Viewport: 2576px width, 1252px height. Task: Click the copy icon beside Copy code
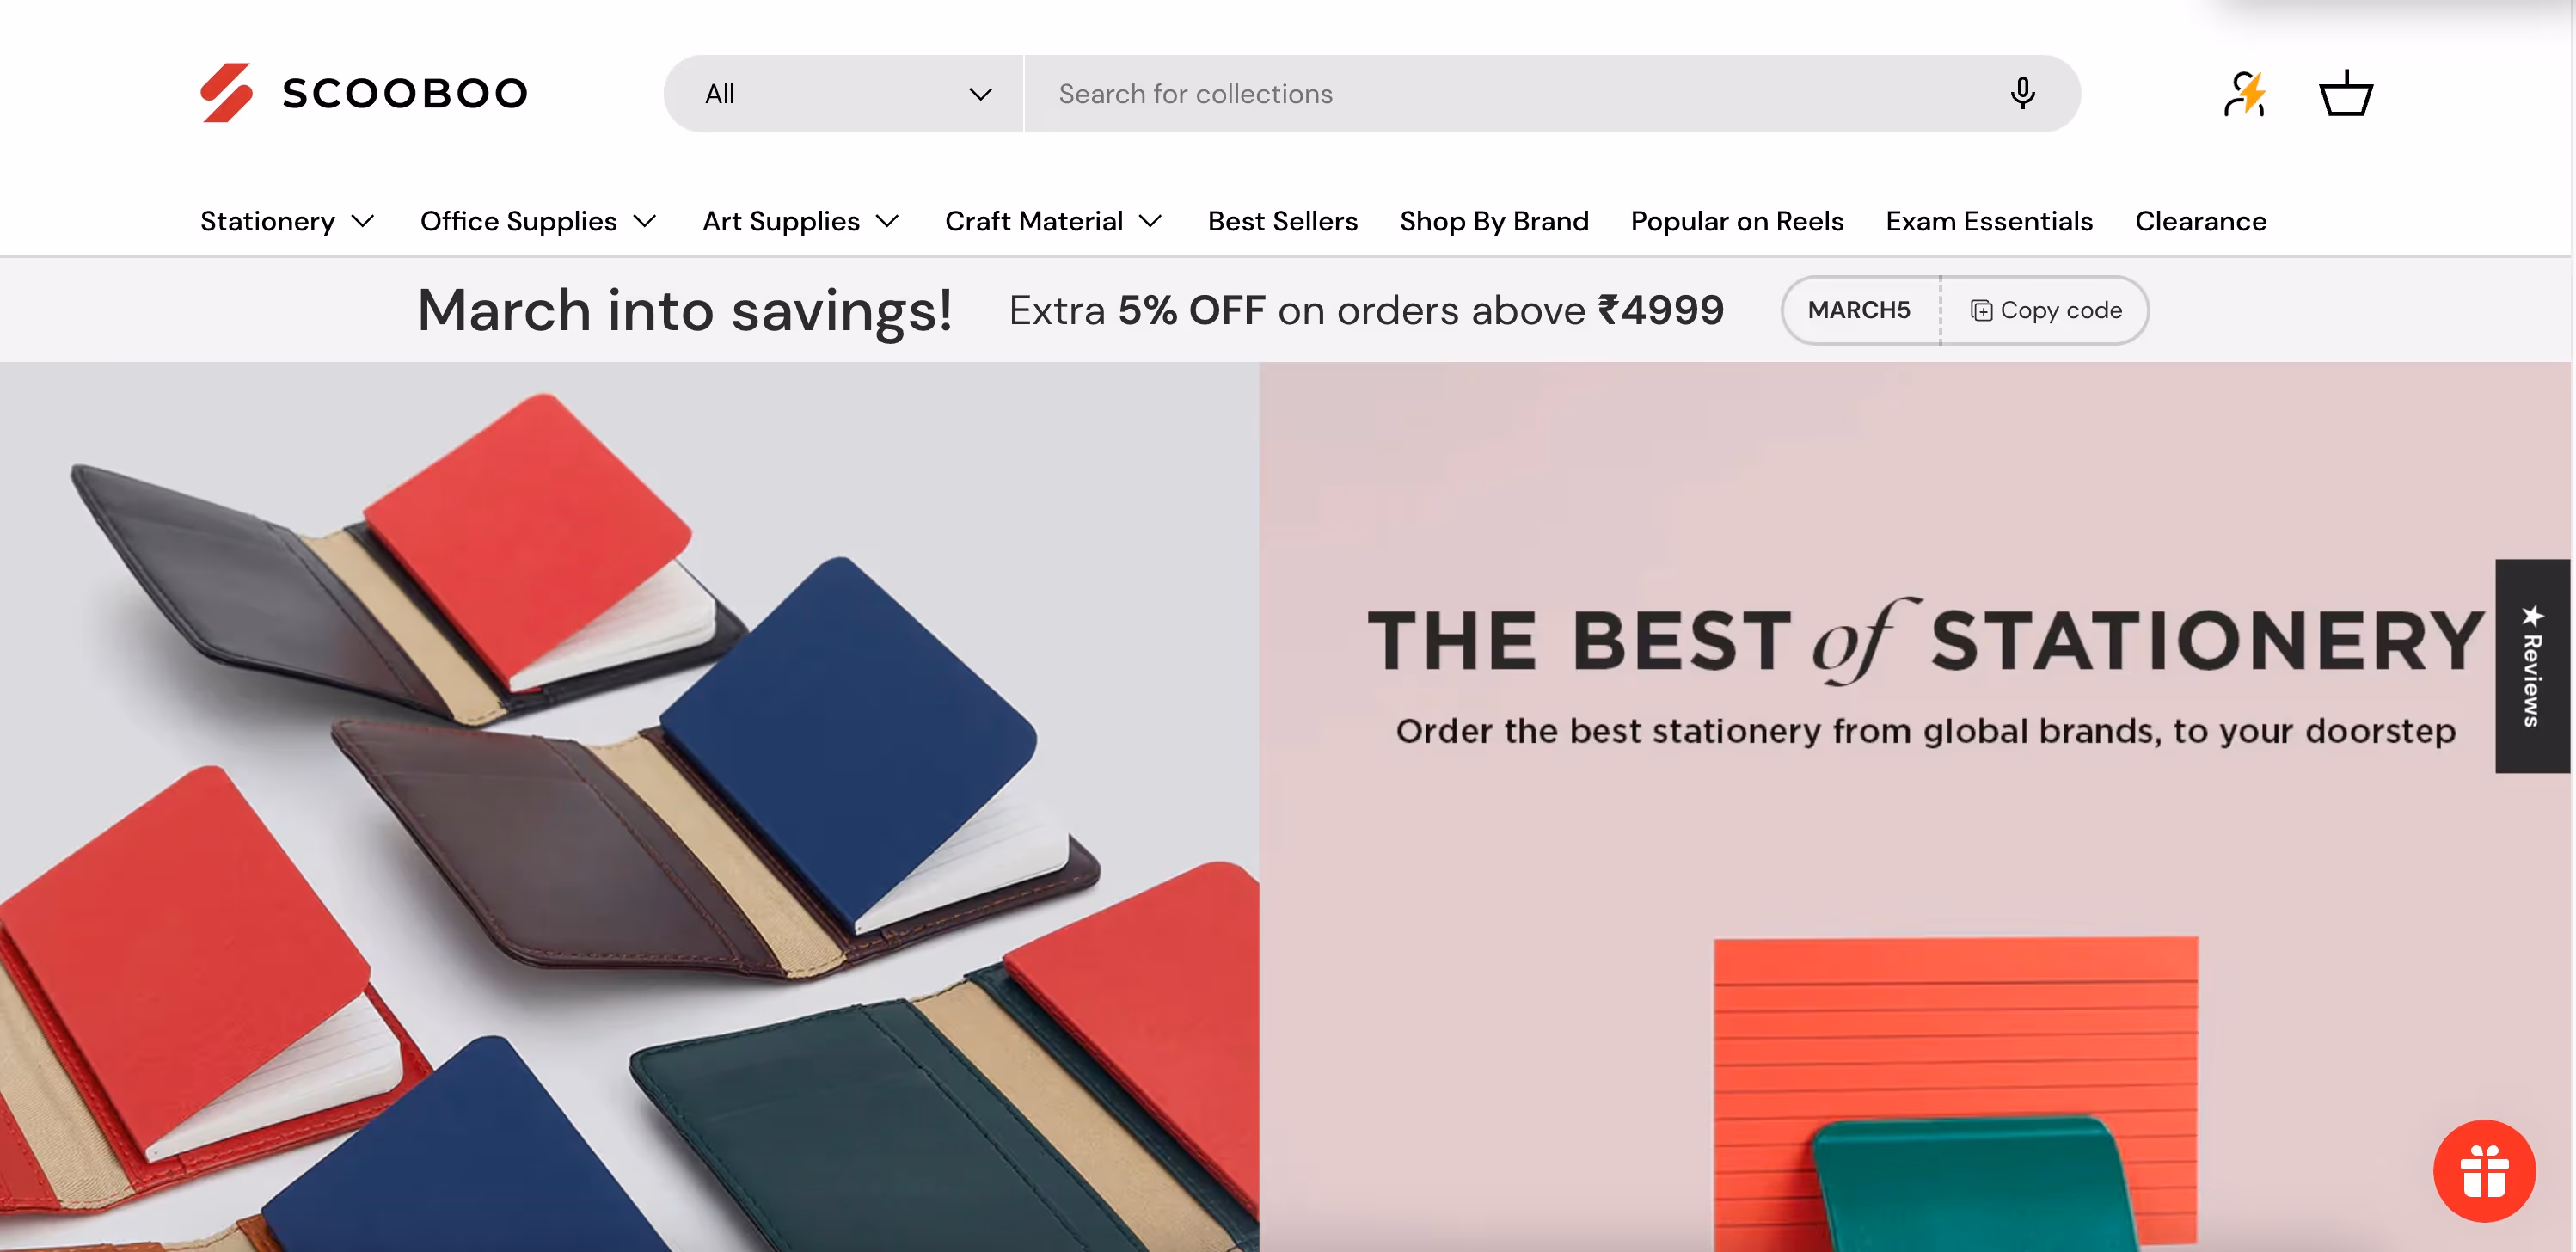click(1981, 311)
